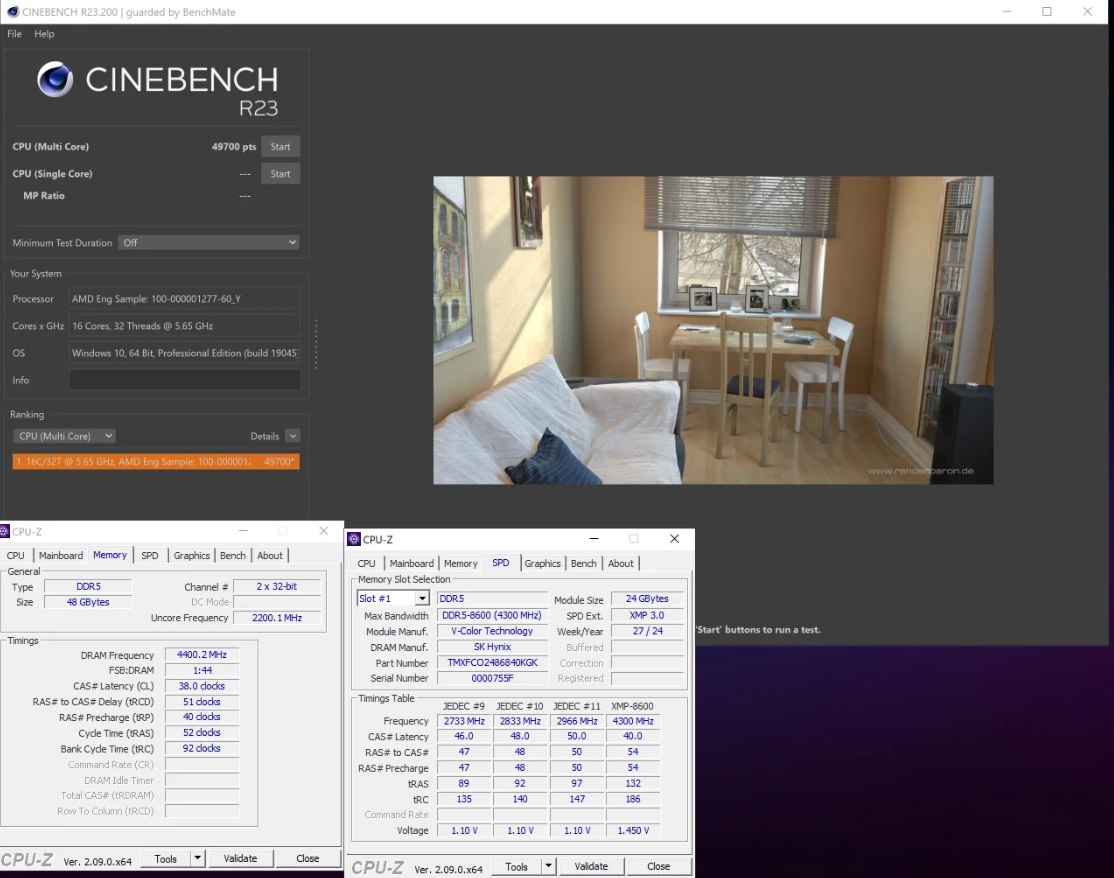The height and width of the screenshot is (878, 1114).
Task: Click the DRAM Frequency 4400.2 MHz value
Action: pyautogui.click(x=202, y=655)
